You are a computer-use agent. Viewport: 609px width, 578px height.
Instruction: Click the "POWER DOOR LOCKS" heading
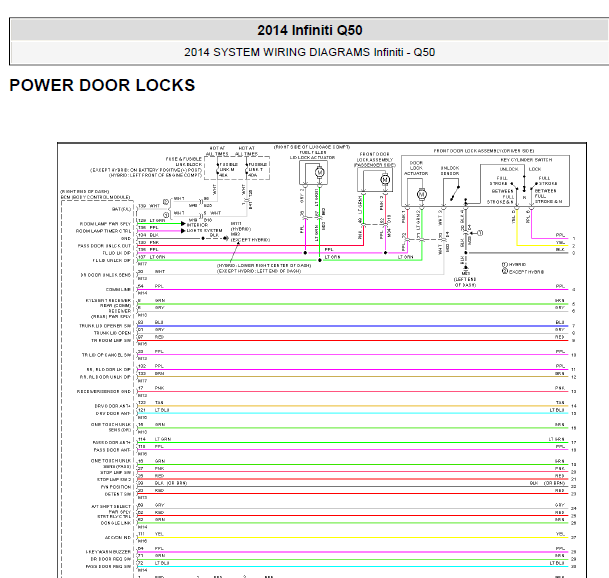pos(102,85)
